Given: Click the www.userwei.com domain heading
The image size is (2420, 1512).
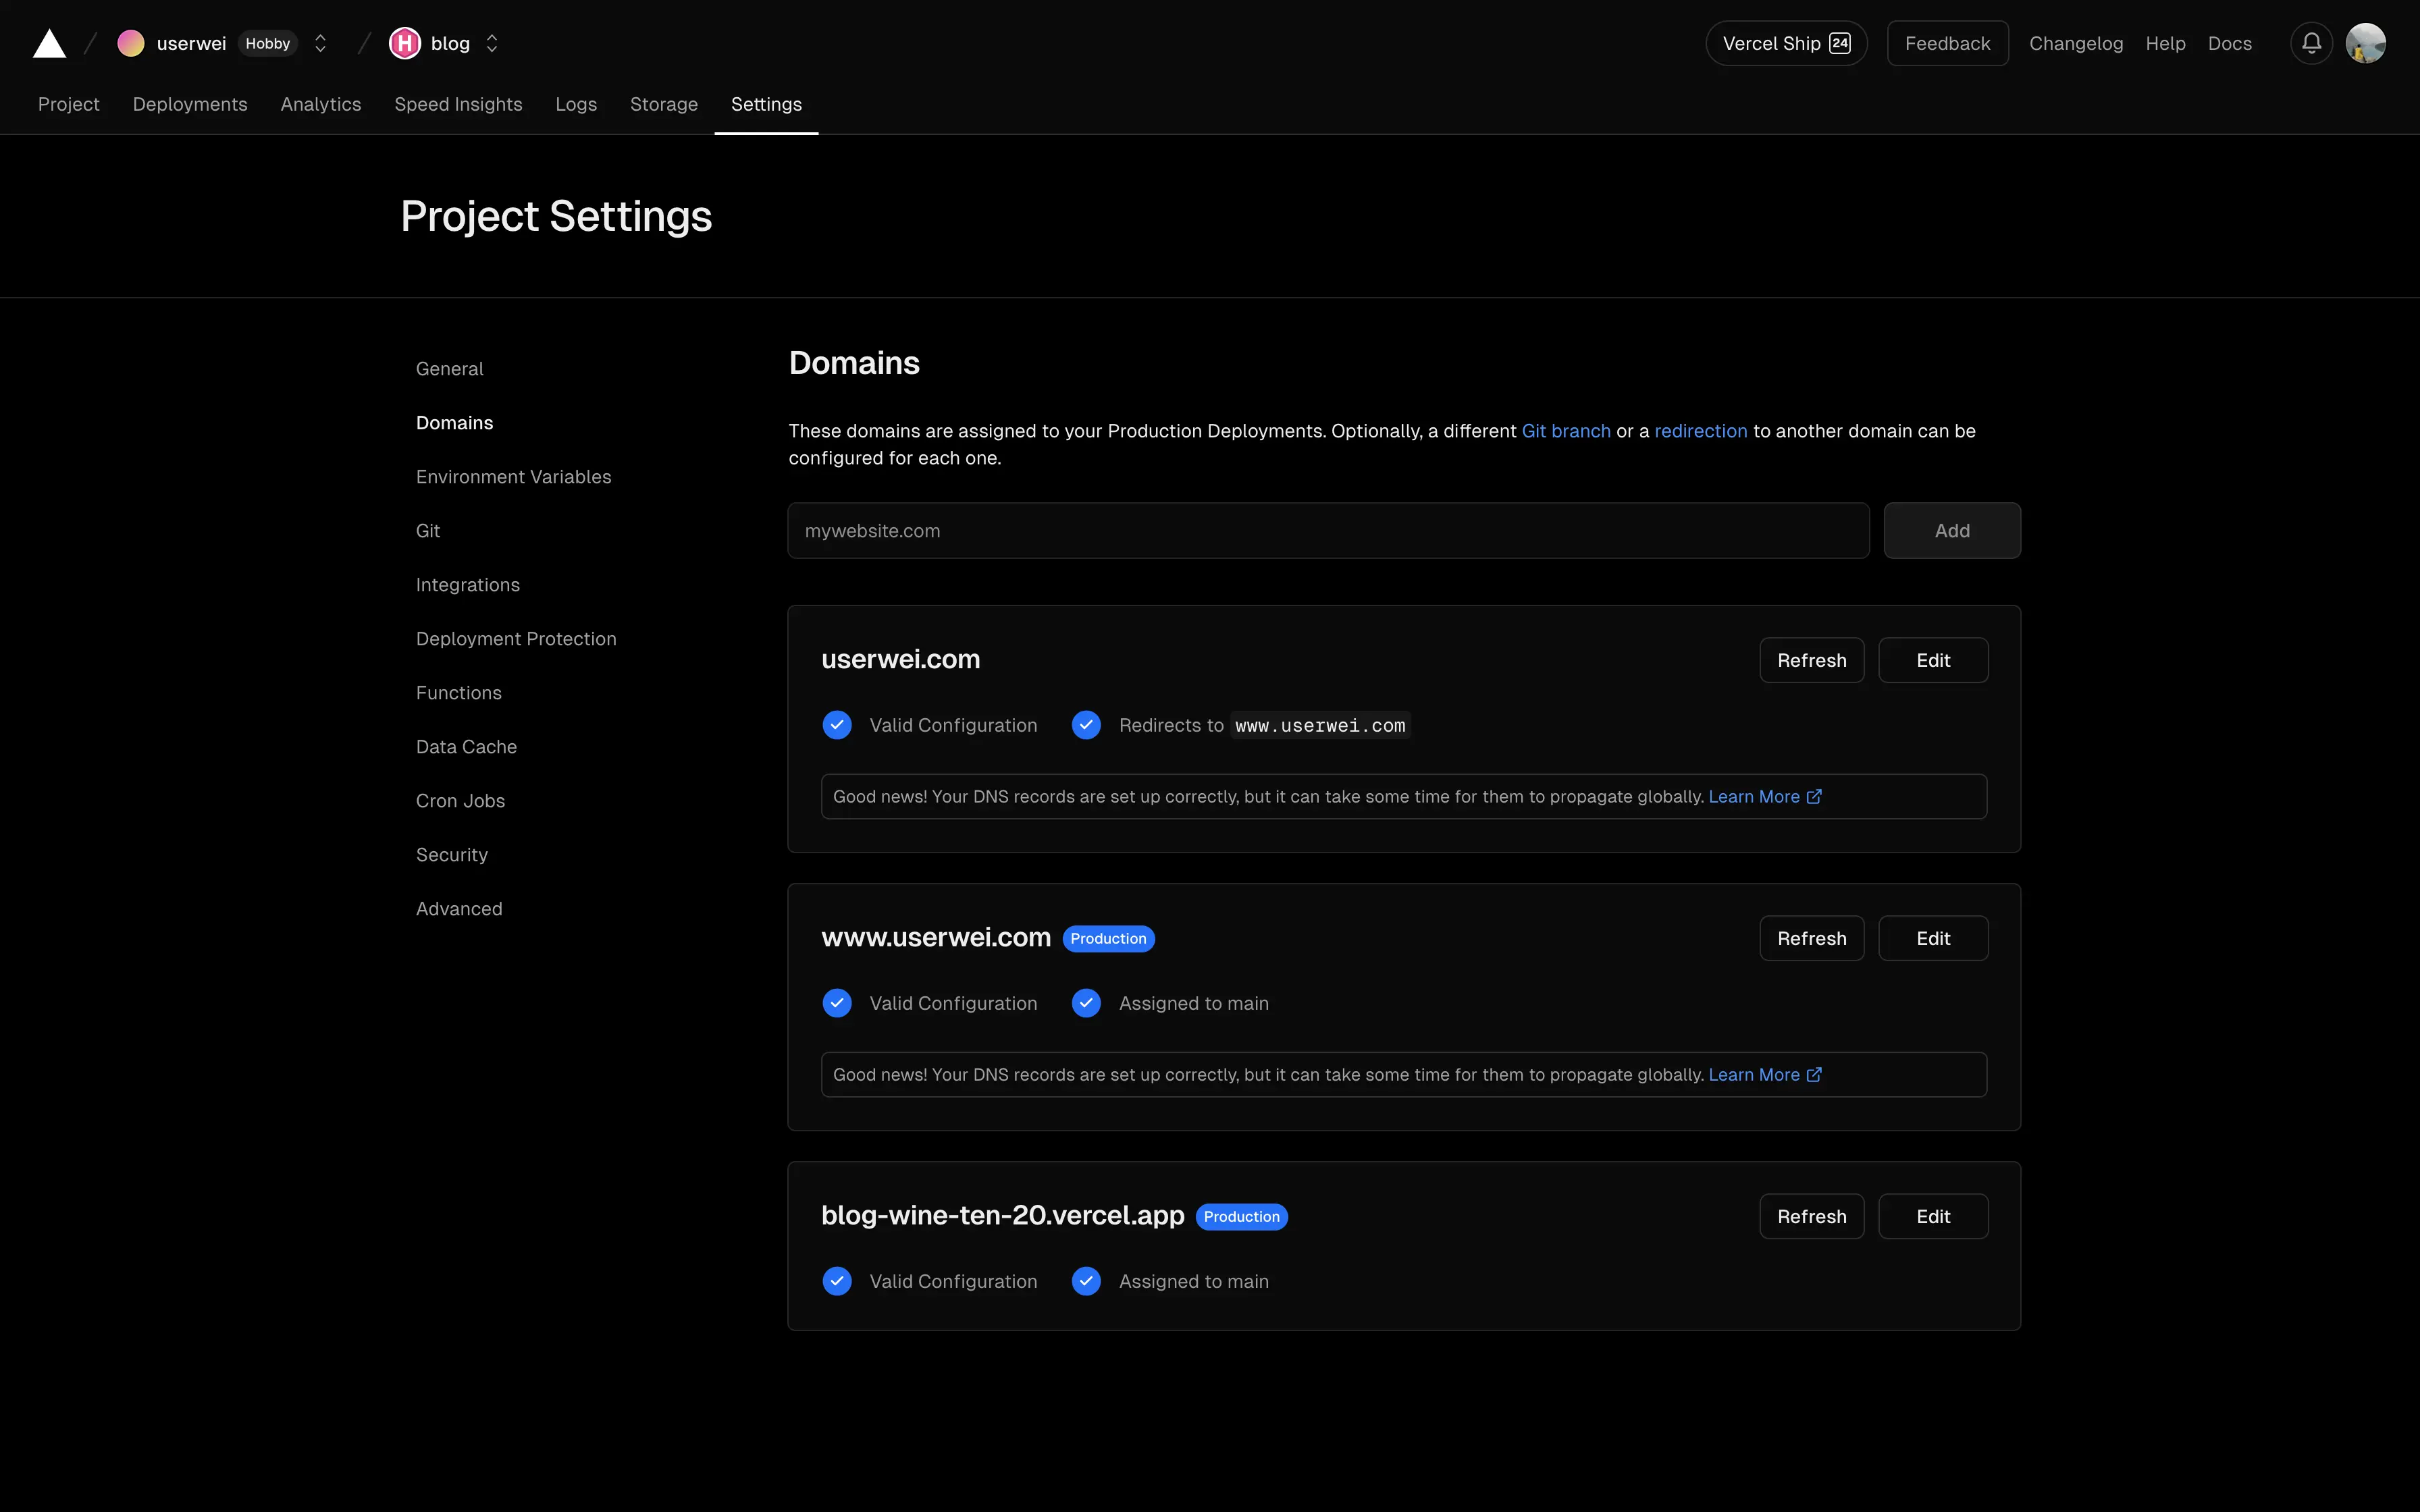Looking at the screenshot, I should [936, 937].
